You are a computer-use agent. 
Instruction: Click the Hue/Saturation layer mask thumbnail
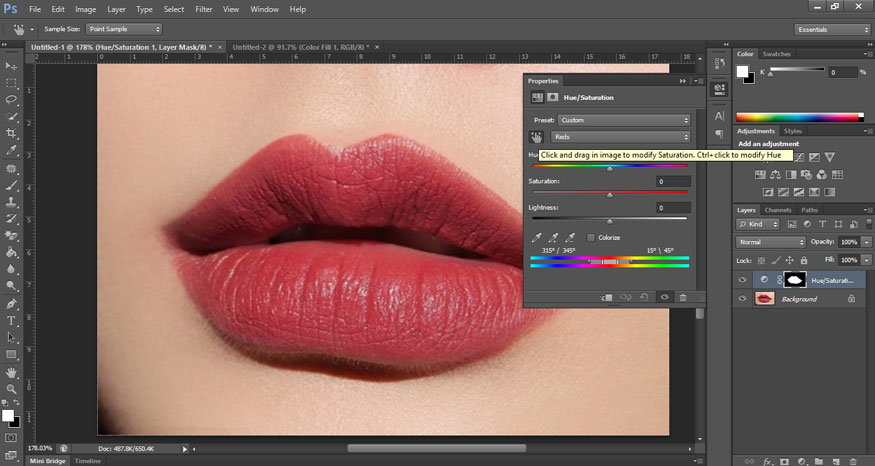click(x=794, y=281)
